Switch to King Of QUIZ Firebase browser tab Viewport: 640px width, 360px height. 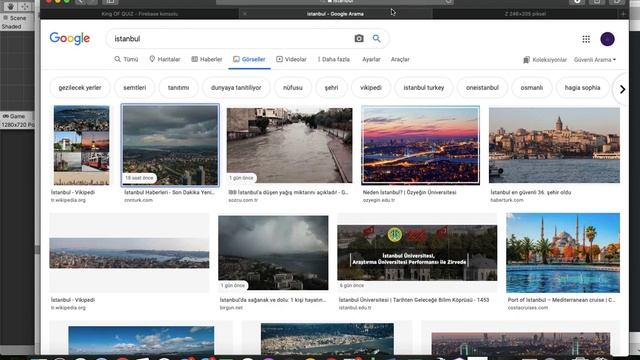tap(140, 14)
